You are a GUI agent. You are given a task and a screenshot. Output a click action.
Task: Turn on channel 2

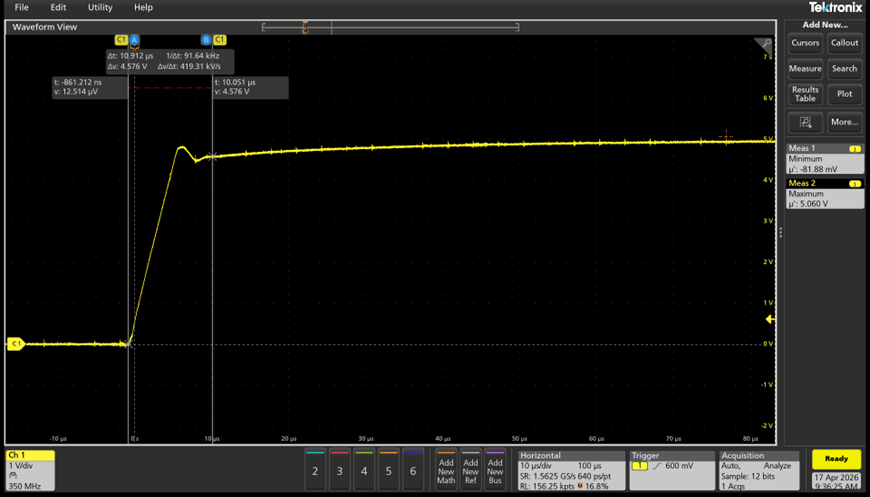click(315, 470)
